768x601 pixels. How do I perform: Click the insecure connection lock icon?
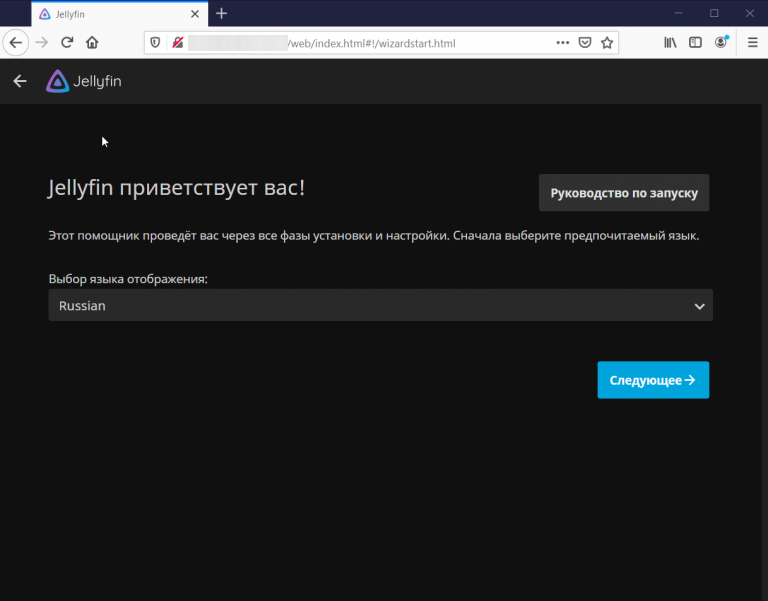pos(177,43)
